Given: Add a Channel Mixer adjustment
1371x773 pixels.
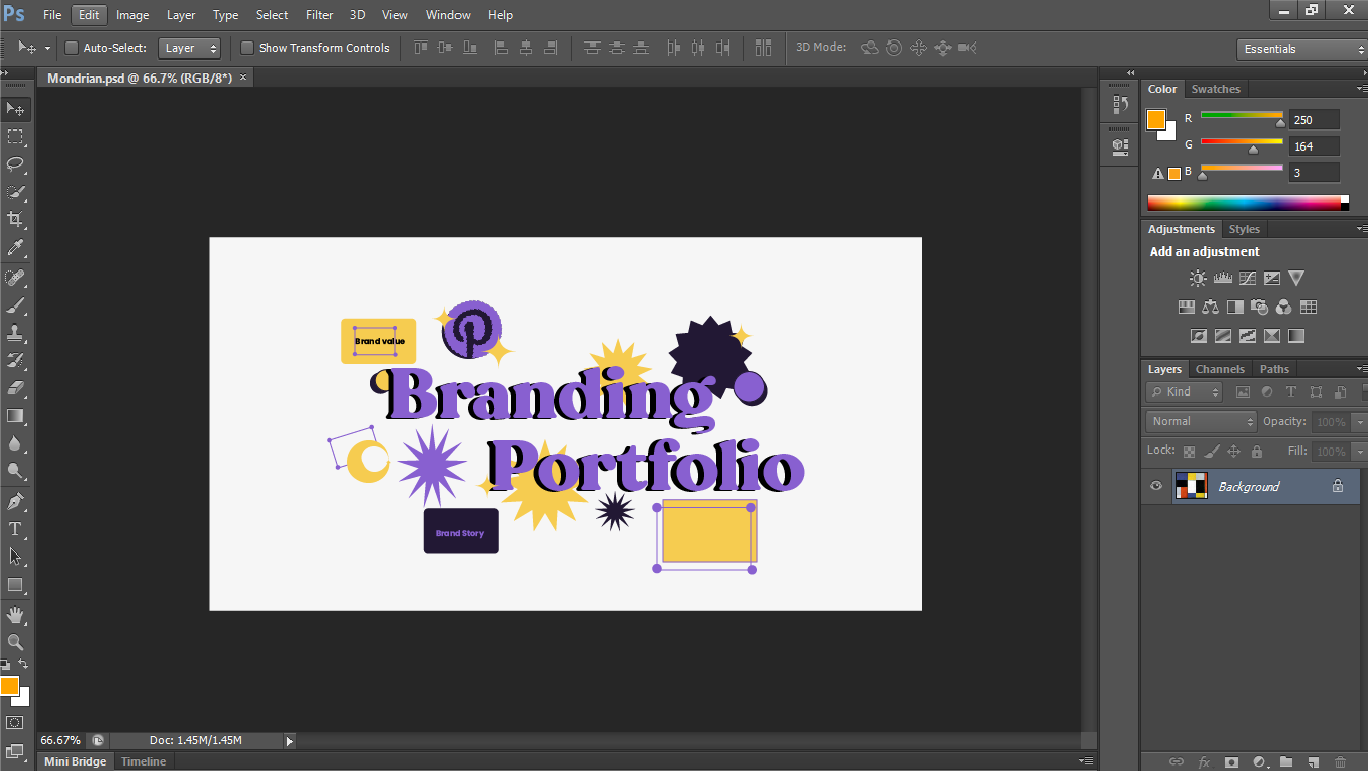Looking at the screenshot, I should click(x=1284, y=307).
